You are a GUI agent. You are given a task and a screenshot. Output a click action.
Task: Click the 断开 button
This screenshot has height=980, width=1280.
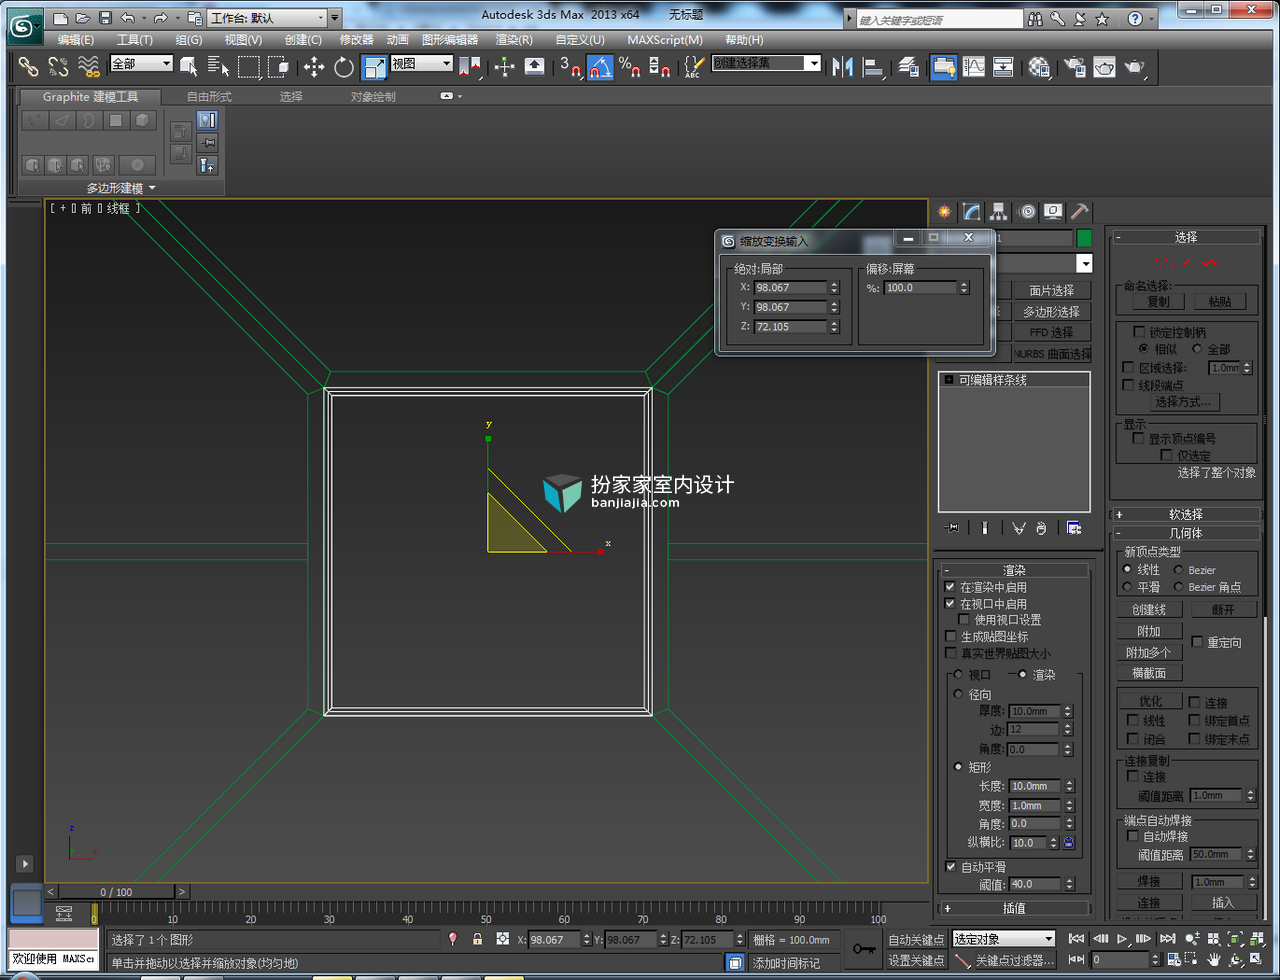pyautogui.click(x=1222, y=609)
